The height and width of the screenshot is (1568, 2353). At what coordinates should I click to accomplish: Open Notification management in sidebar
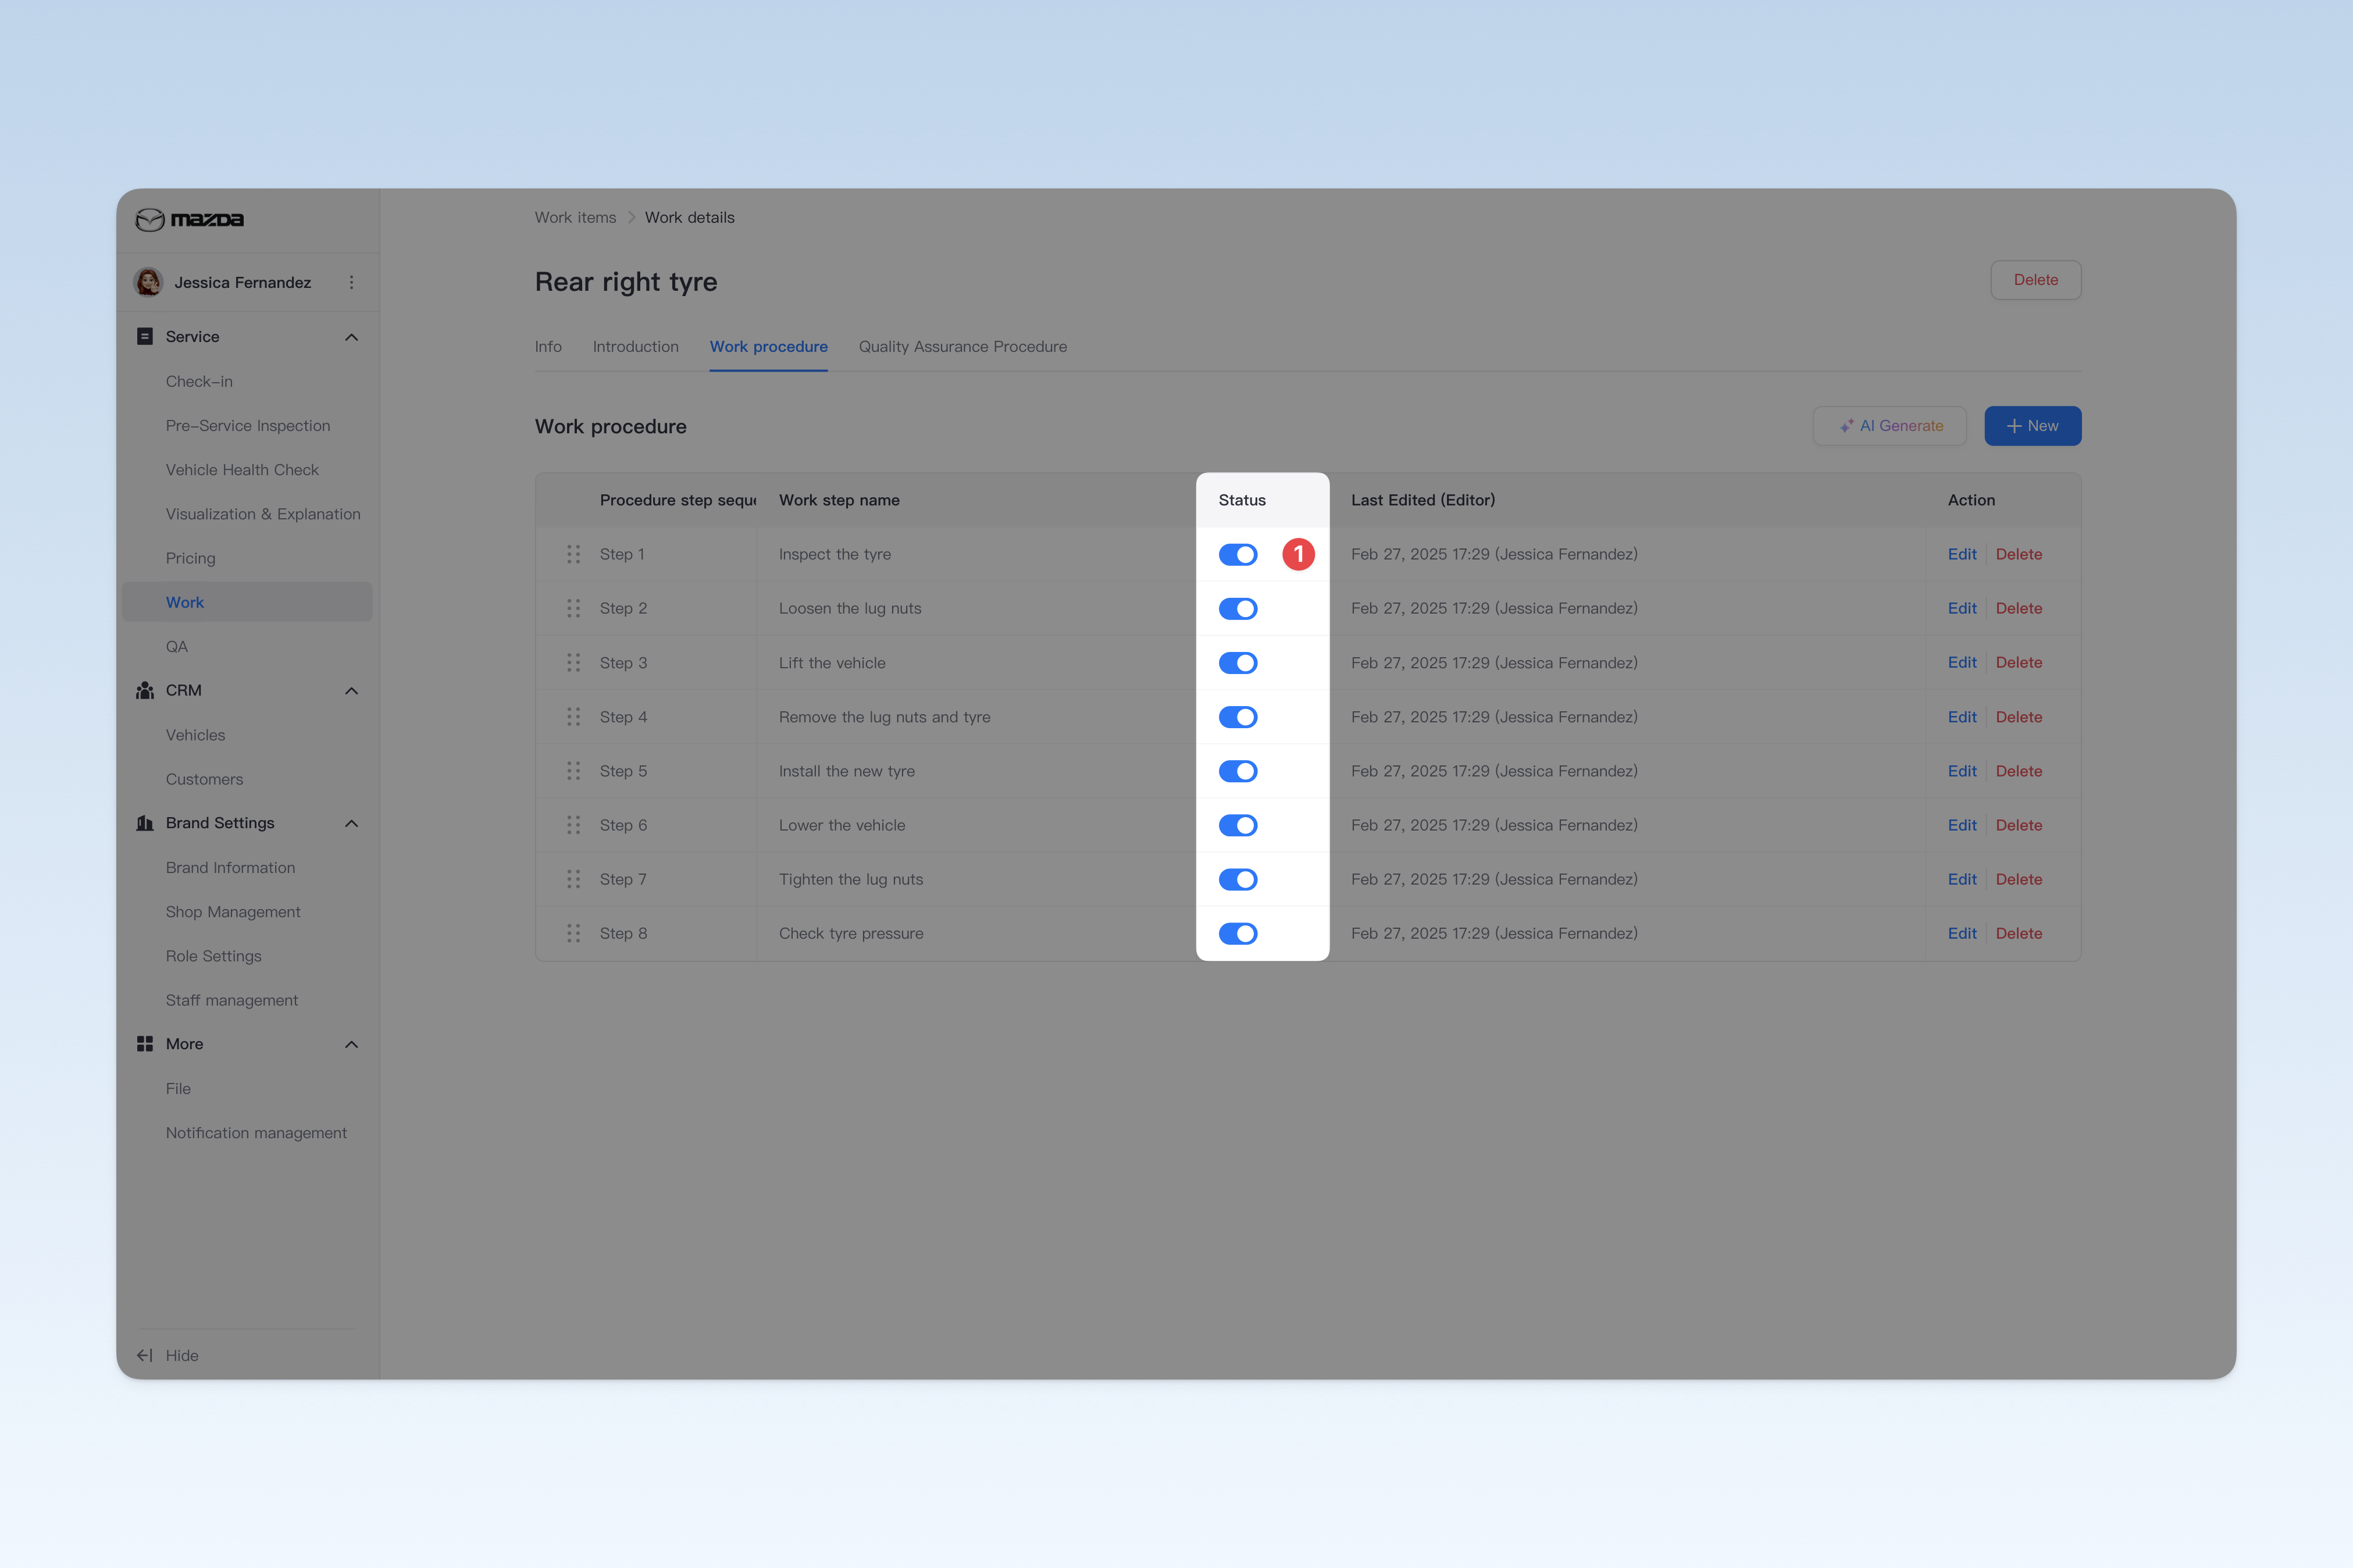pos(256,1133)
